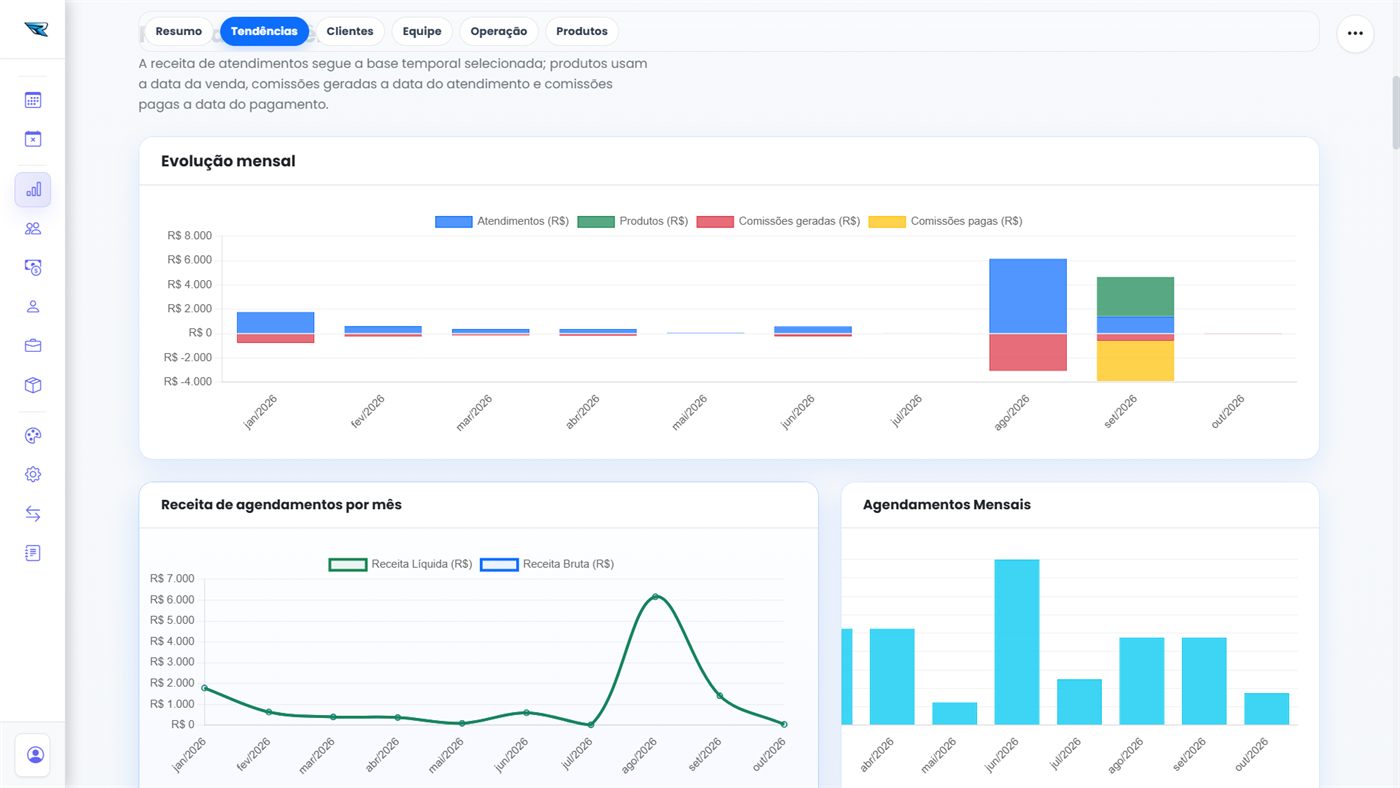Select the Tendências tab
Image resolution: width=1400 pixels, height=788 pixels.
[x=264, y=32]
